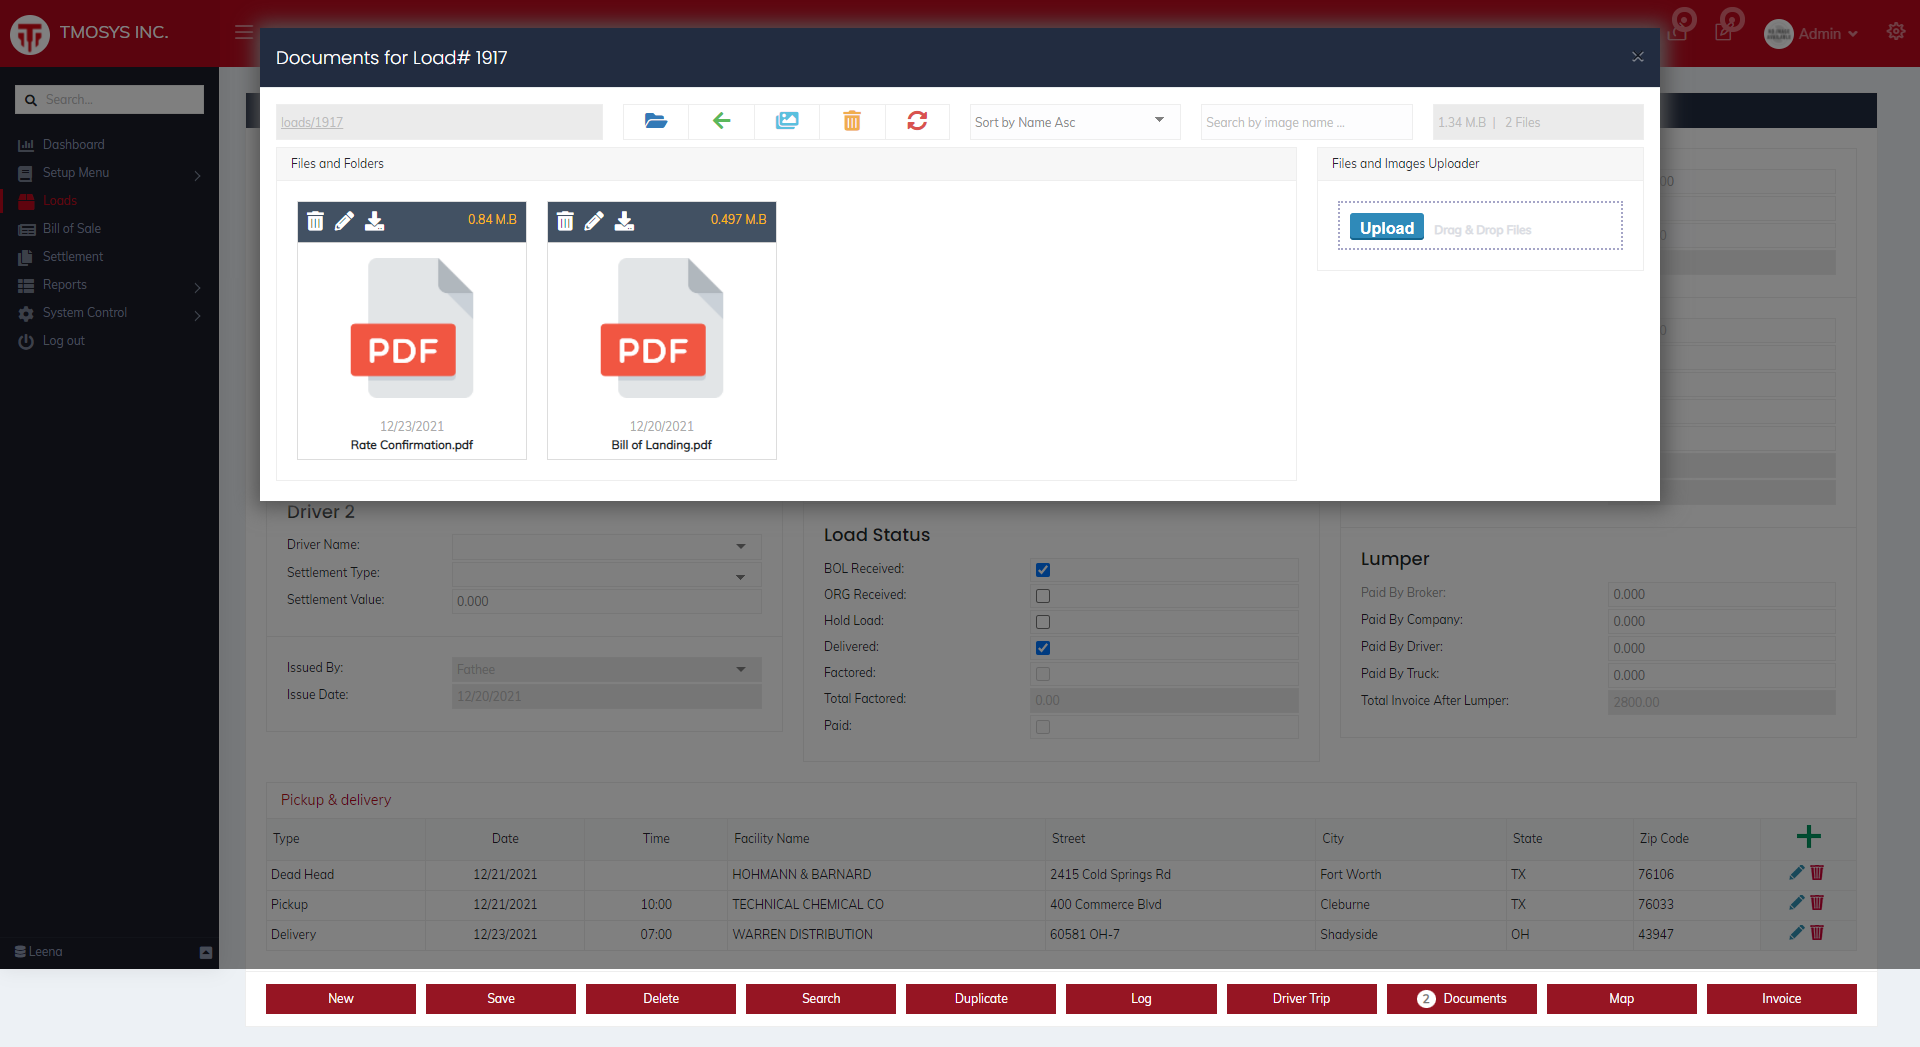Toggle Delivered checkbox
Image resolution: width=1920 pixels, height=1047 pixels.
(1043, 648)
